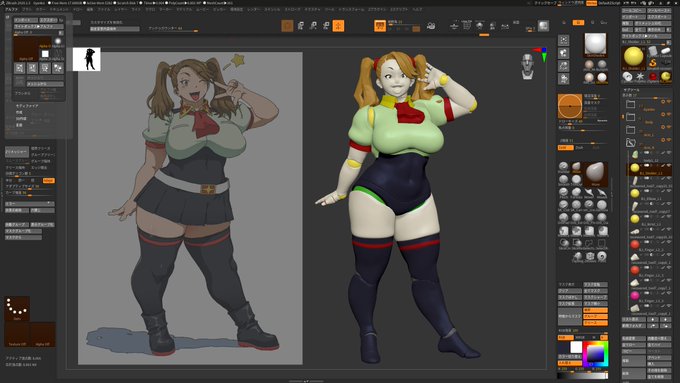
Task: Open the large yellow sphere tool thumbnail in Tool palette
Action: click(634, 57)
